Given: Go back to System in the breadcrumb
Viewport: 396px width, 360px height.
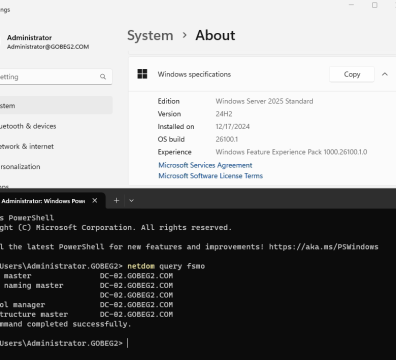Looking at the screenshot, I should point(150,35).
